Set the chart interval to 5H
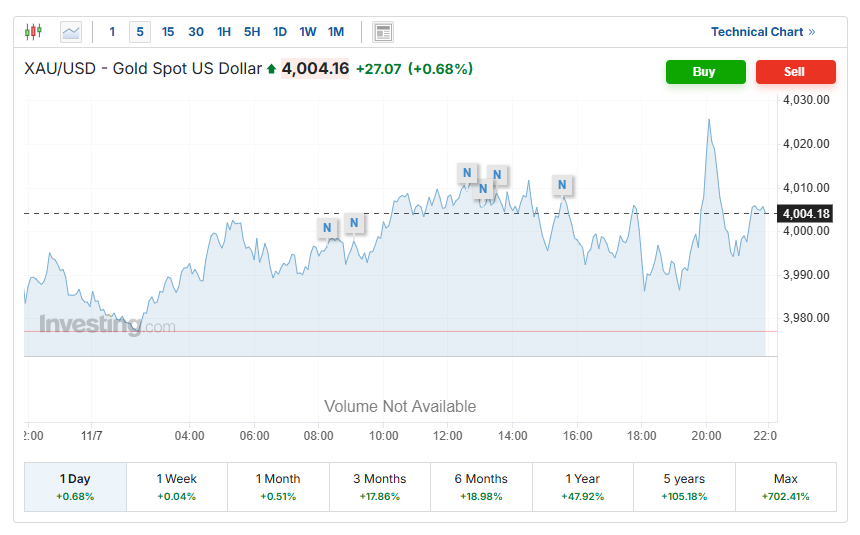 click(252, 32)
